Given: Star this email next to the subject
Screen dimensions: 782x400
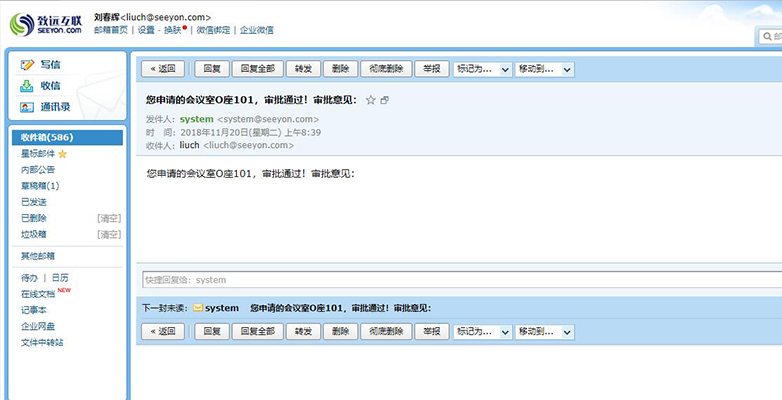Looking at the screenshot, I should click(371, 100).
